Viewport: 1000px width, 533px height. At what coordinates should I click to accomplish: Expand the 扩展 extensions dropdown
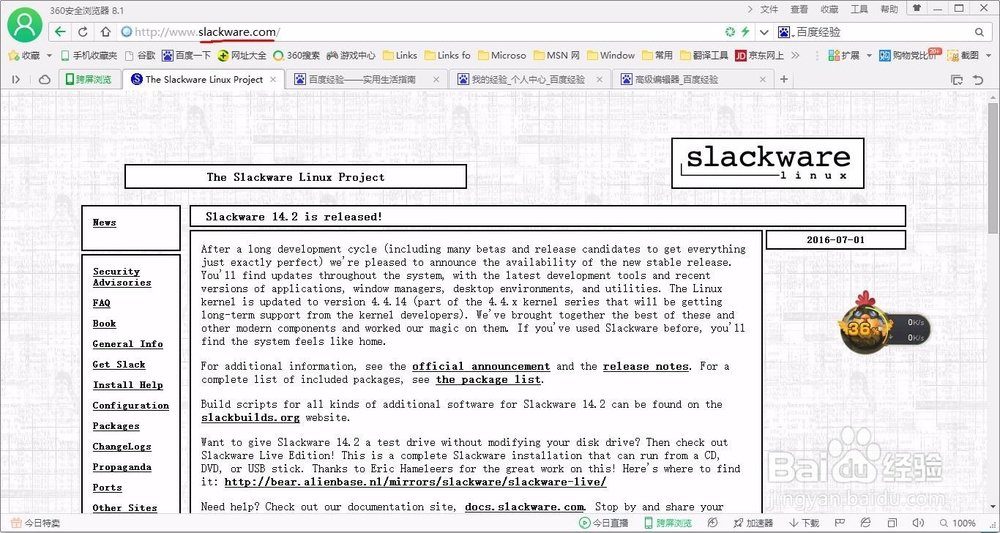click(x=869, y=55)
